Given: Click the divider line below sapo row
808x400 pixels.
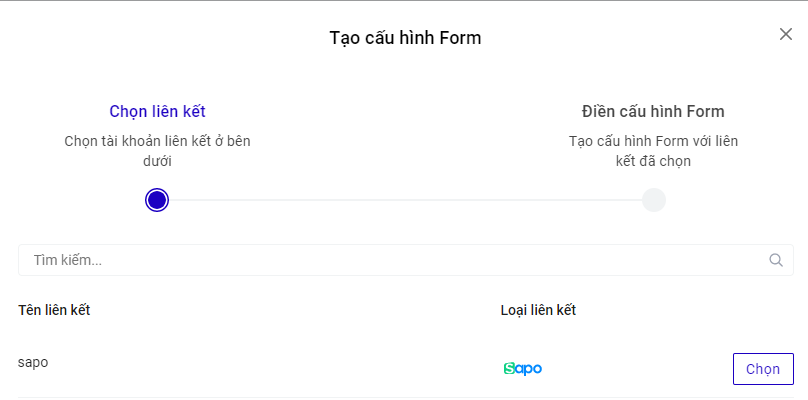Looking at the screenshot, I should (x=400, y=397).
